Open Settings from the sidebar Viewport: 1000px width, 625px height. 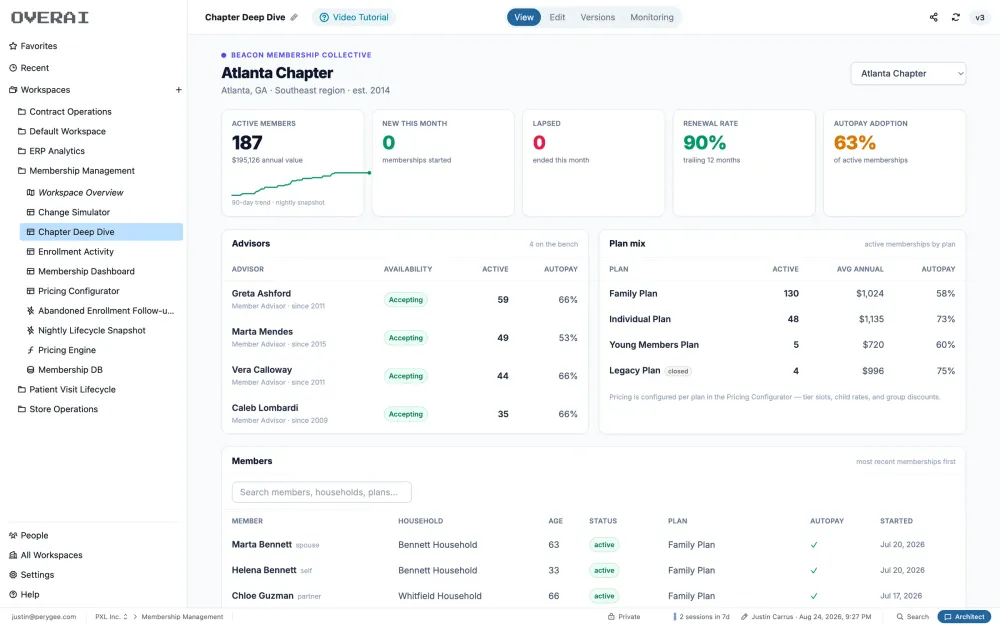31,575
